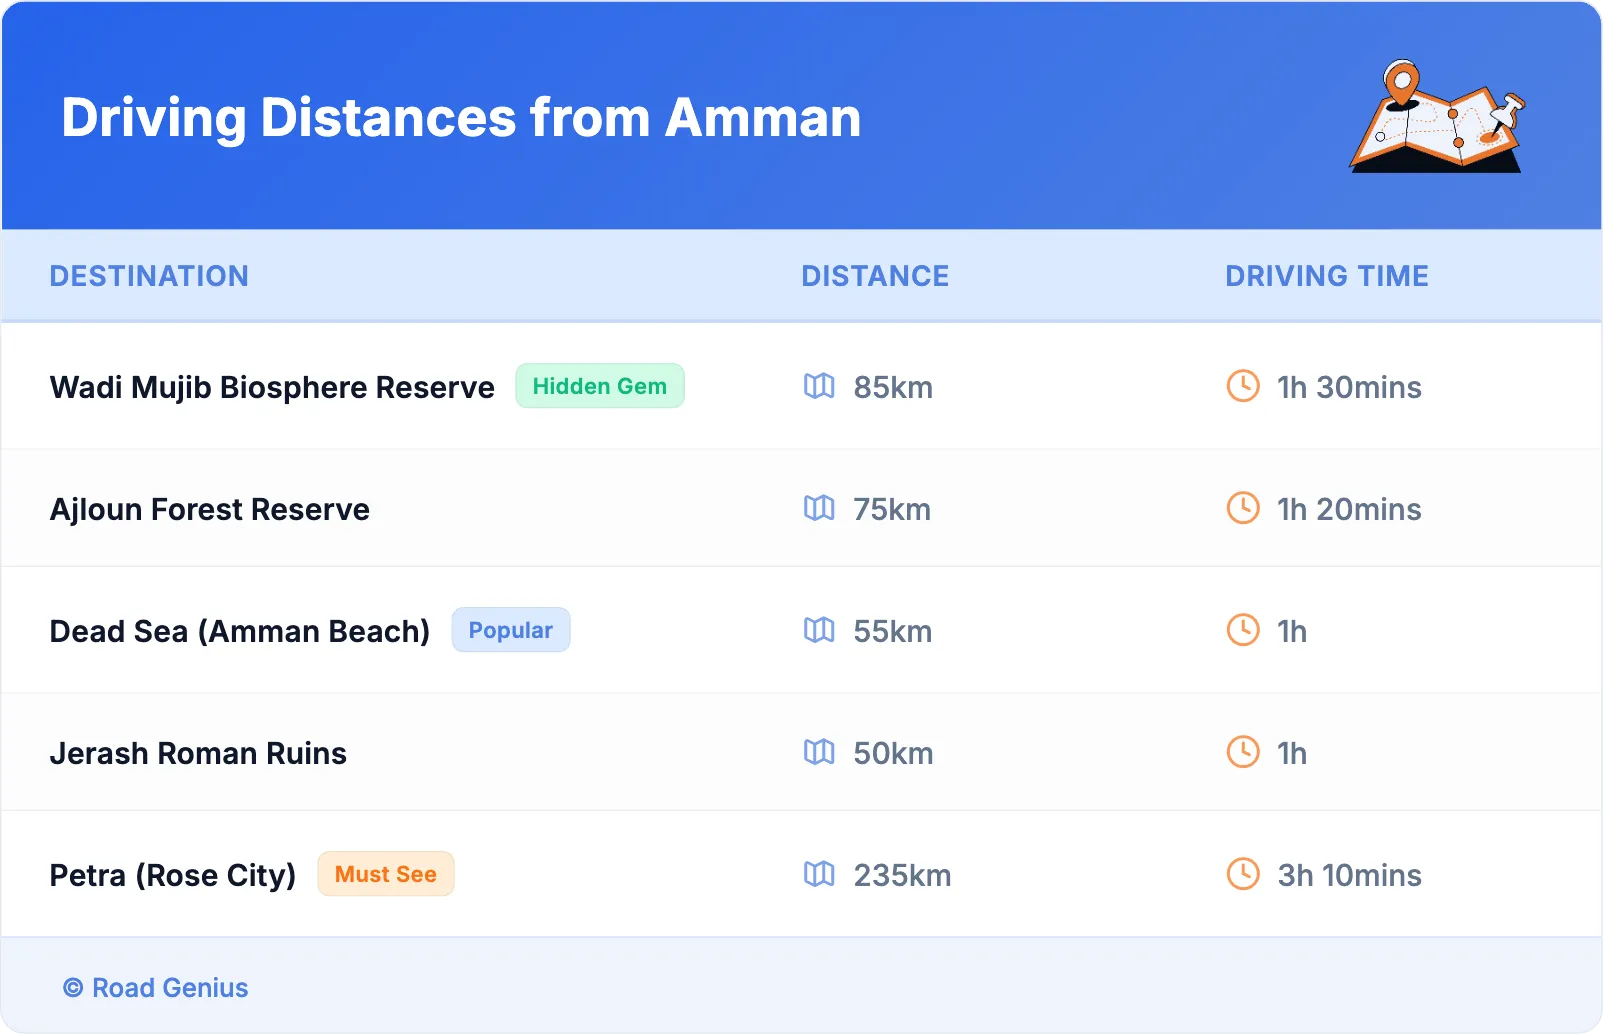The image size is (1604, 1034).
Task: Select Wadi Mujib Biosphere Reserve destination
Action: tap(272, 387)
